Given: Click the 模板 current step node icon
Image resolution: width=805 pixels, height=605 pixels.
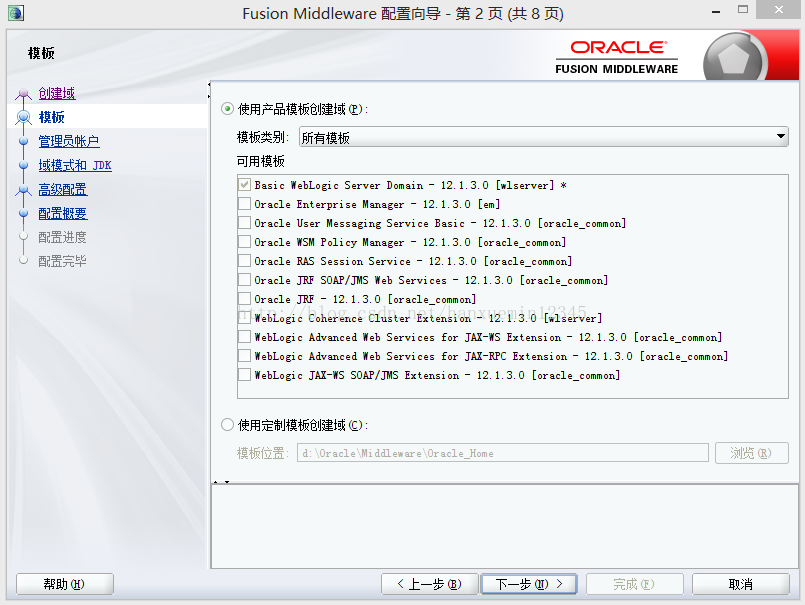Looking at the screenshot, I should coord(23,118).
